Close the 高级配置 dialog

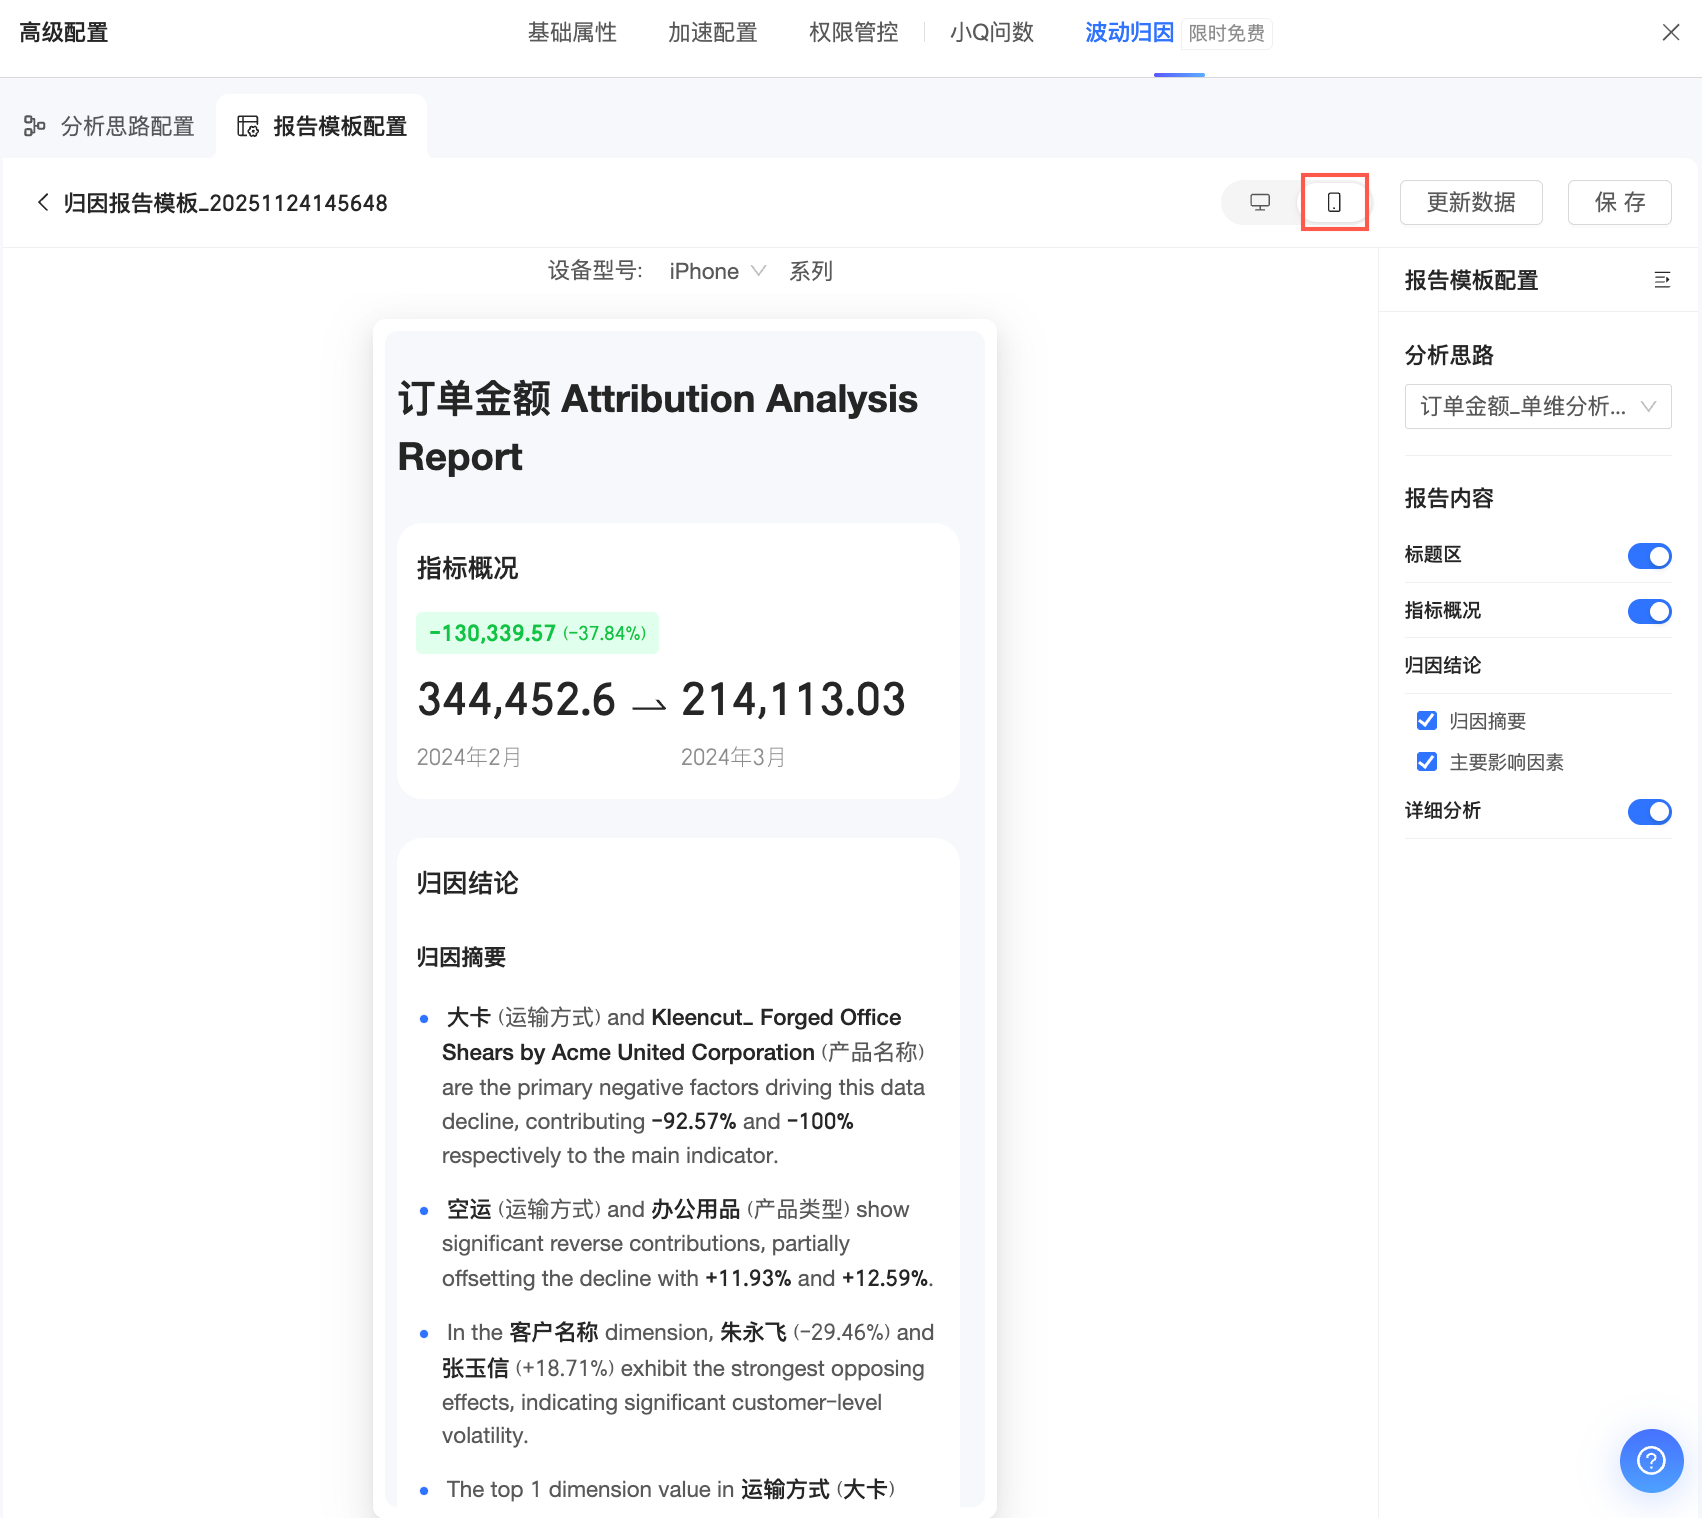point(1670,33)
